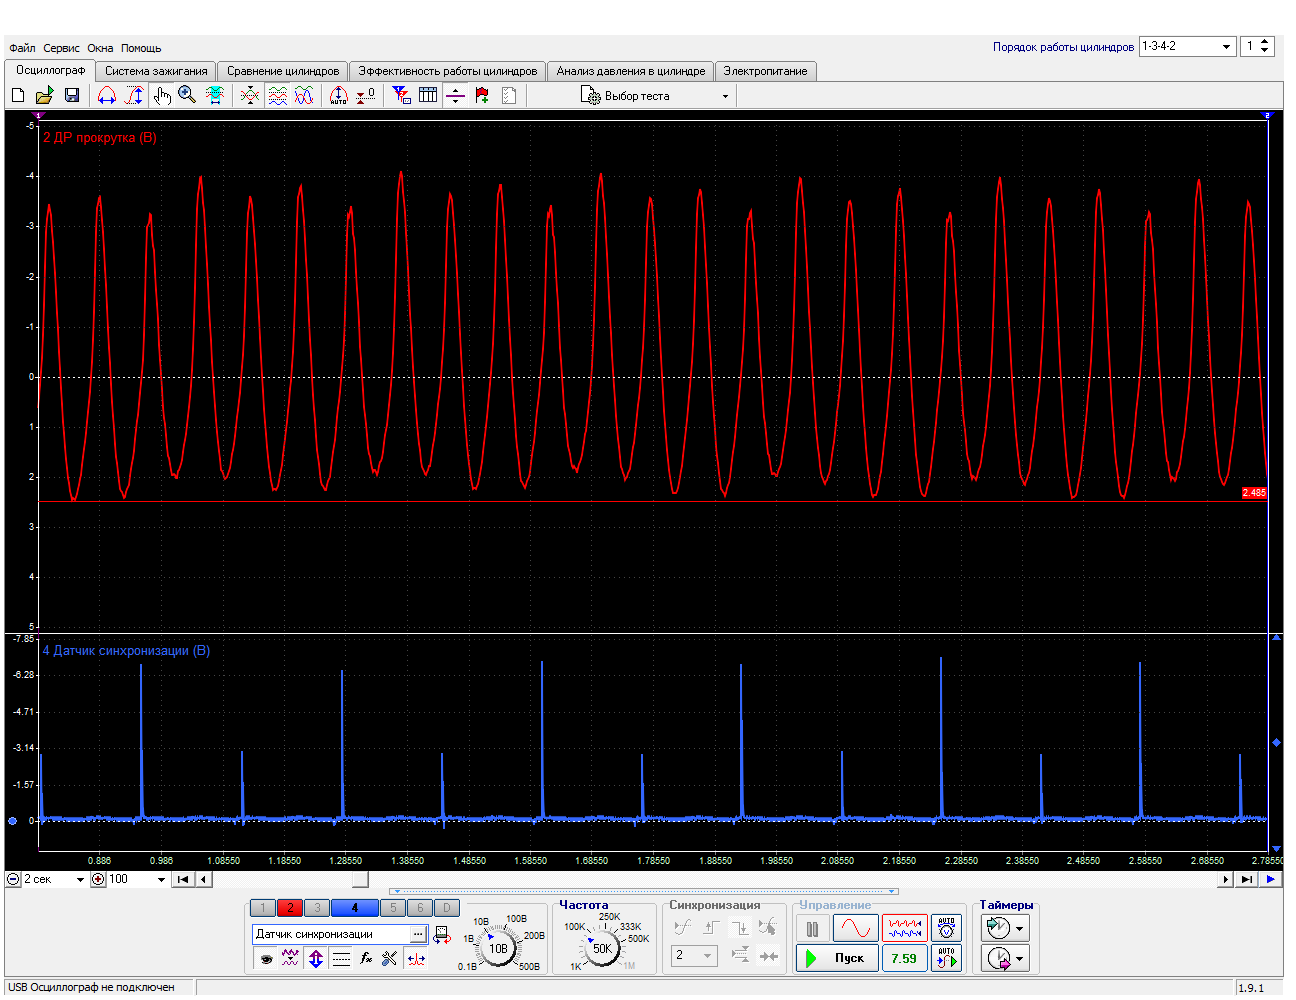Toggle the red channel 2 button

coord(289,908)
